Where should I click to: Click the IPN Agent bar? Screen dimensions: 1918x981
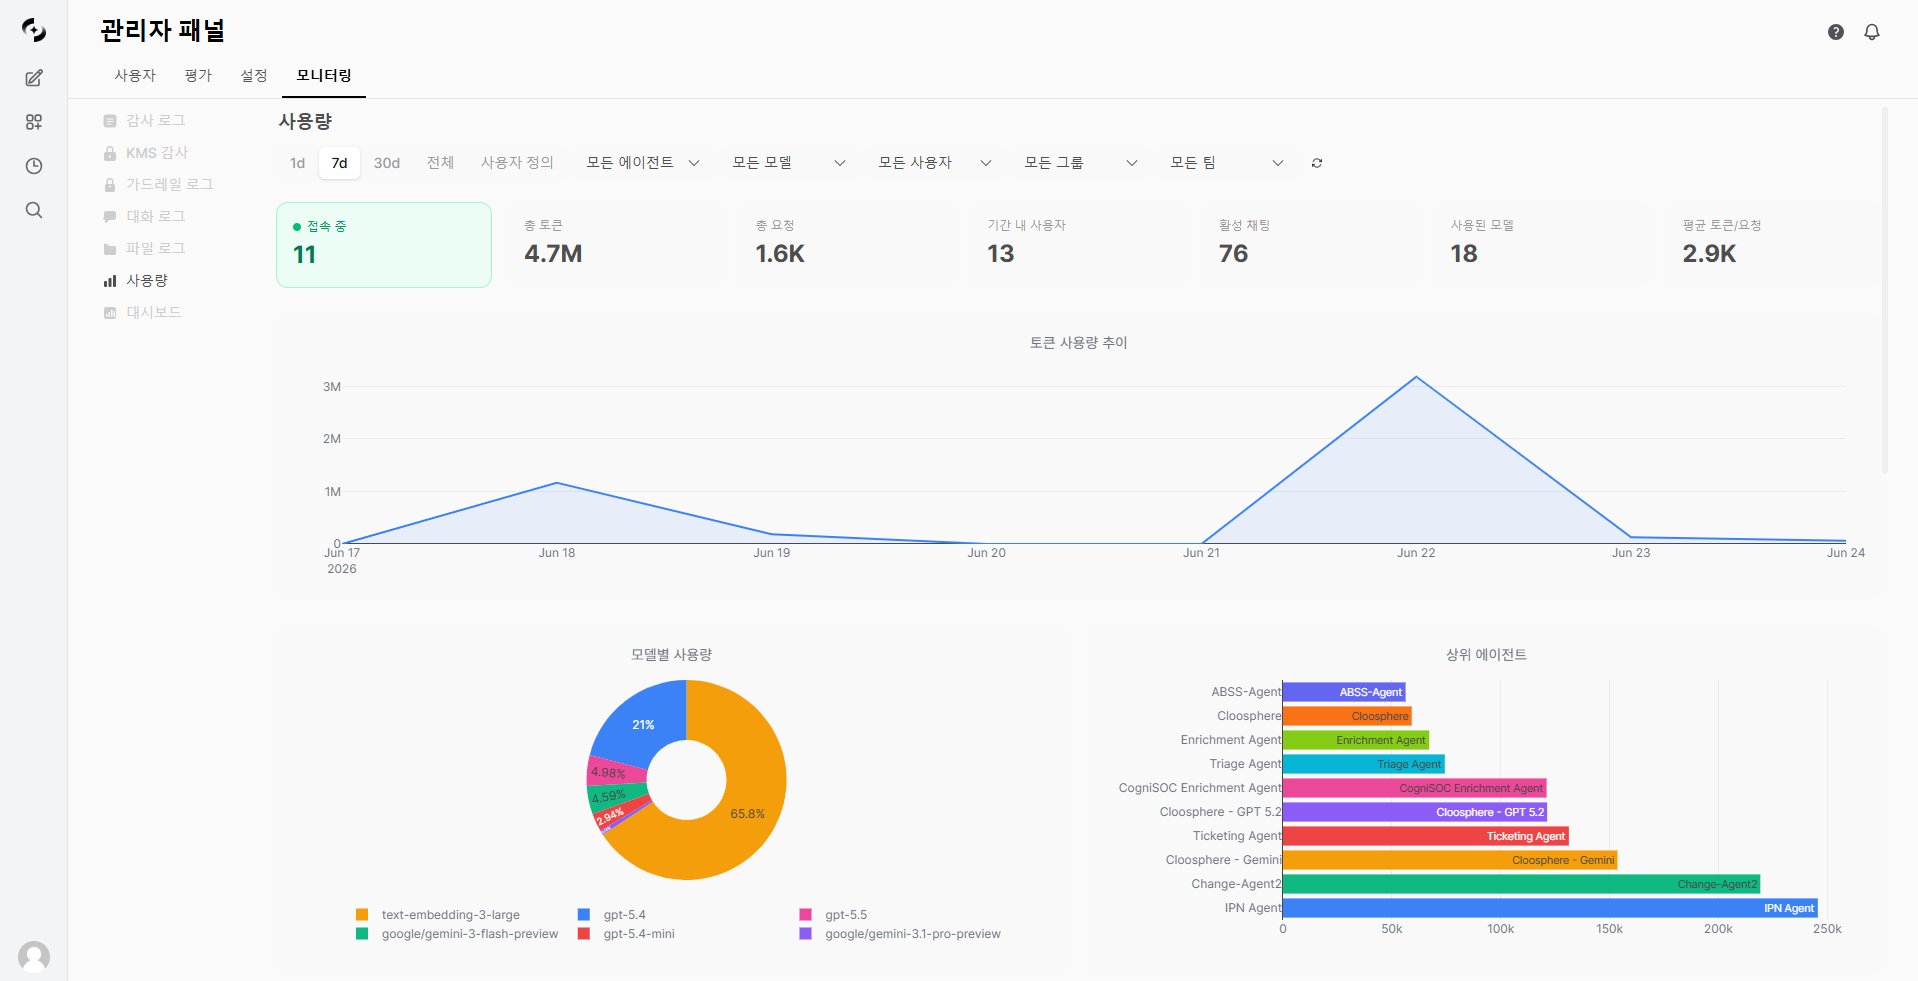point(1549,908)
